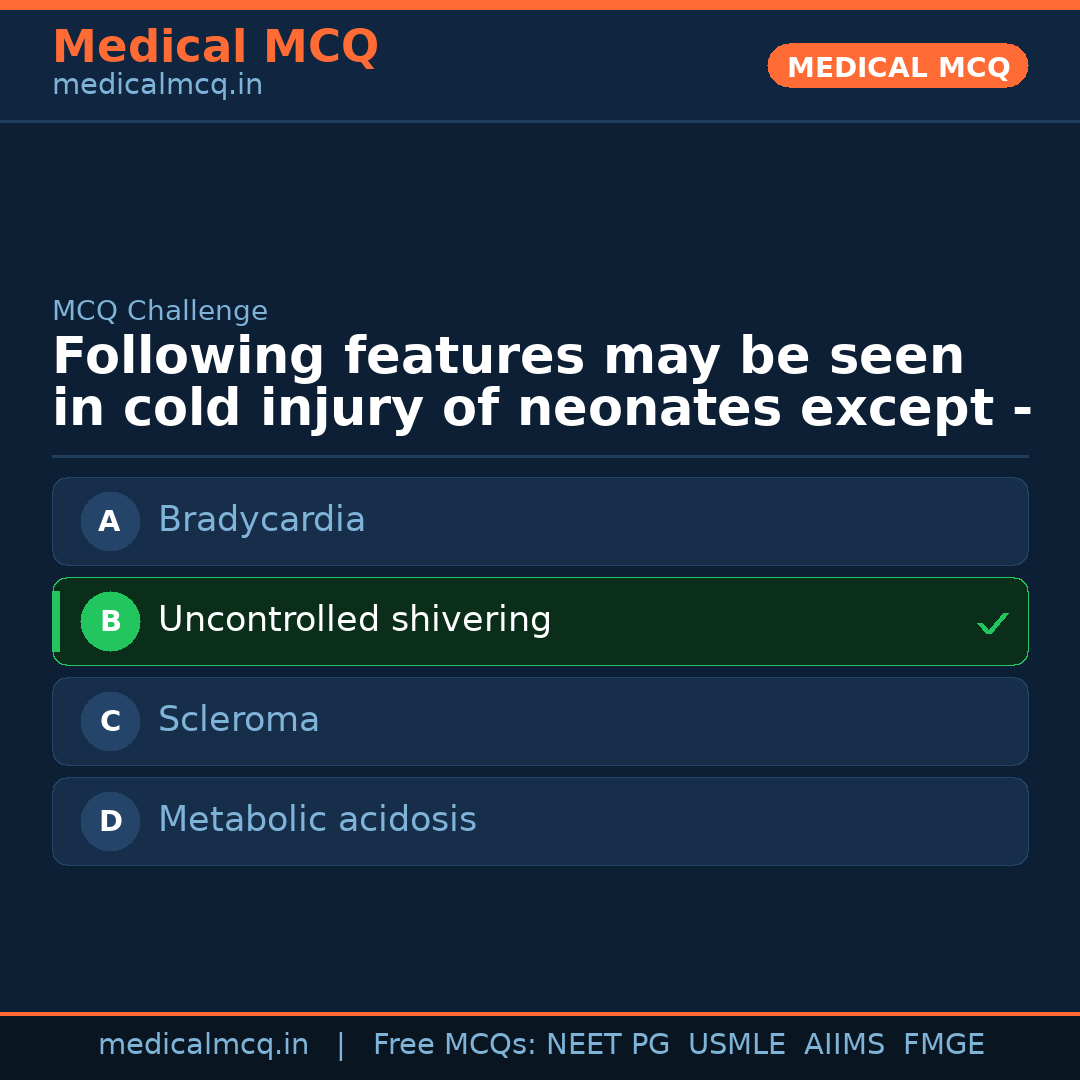
Task: Click the cold injury question heading
Action: 540,383
